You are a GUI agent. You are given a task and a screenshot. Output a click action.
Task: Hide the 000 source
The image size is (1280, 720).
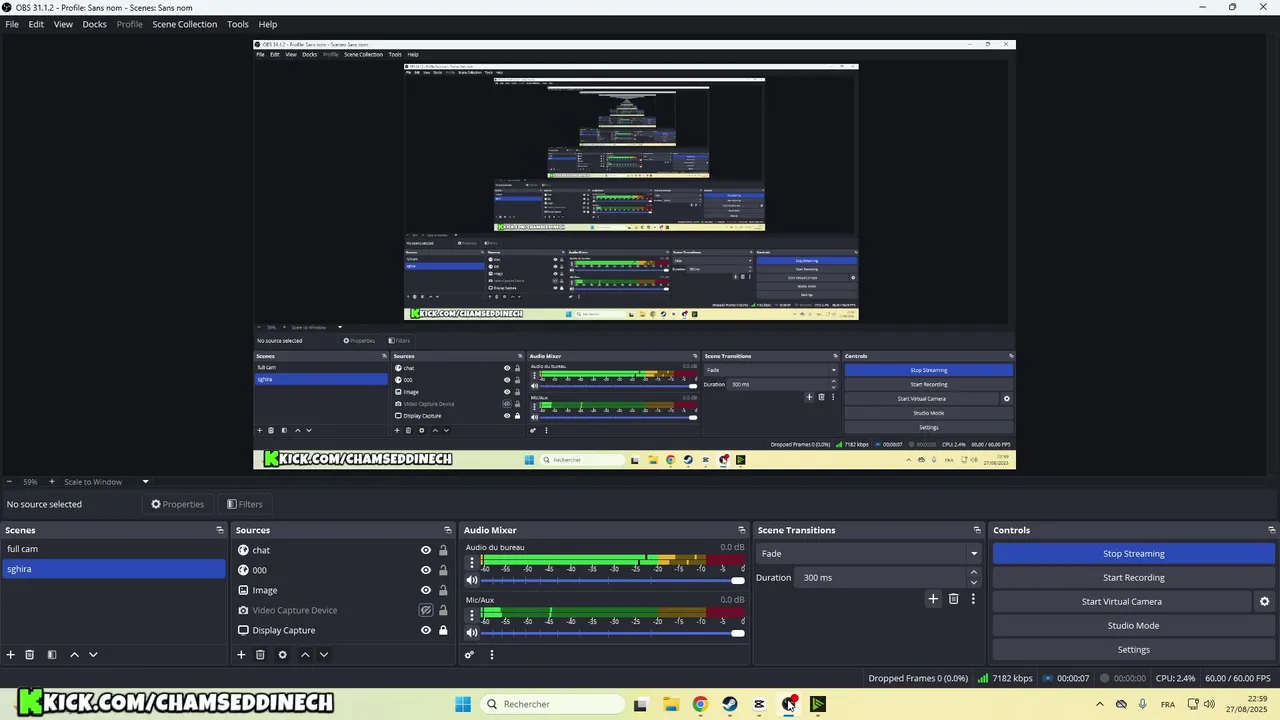[426, 570]
